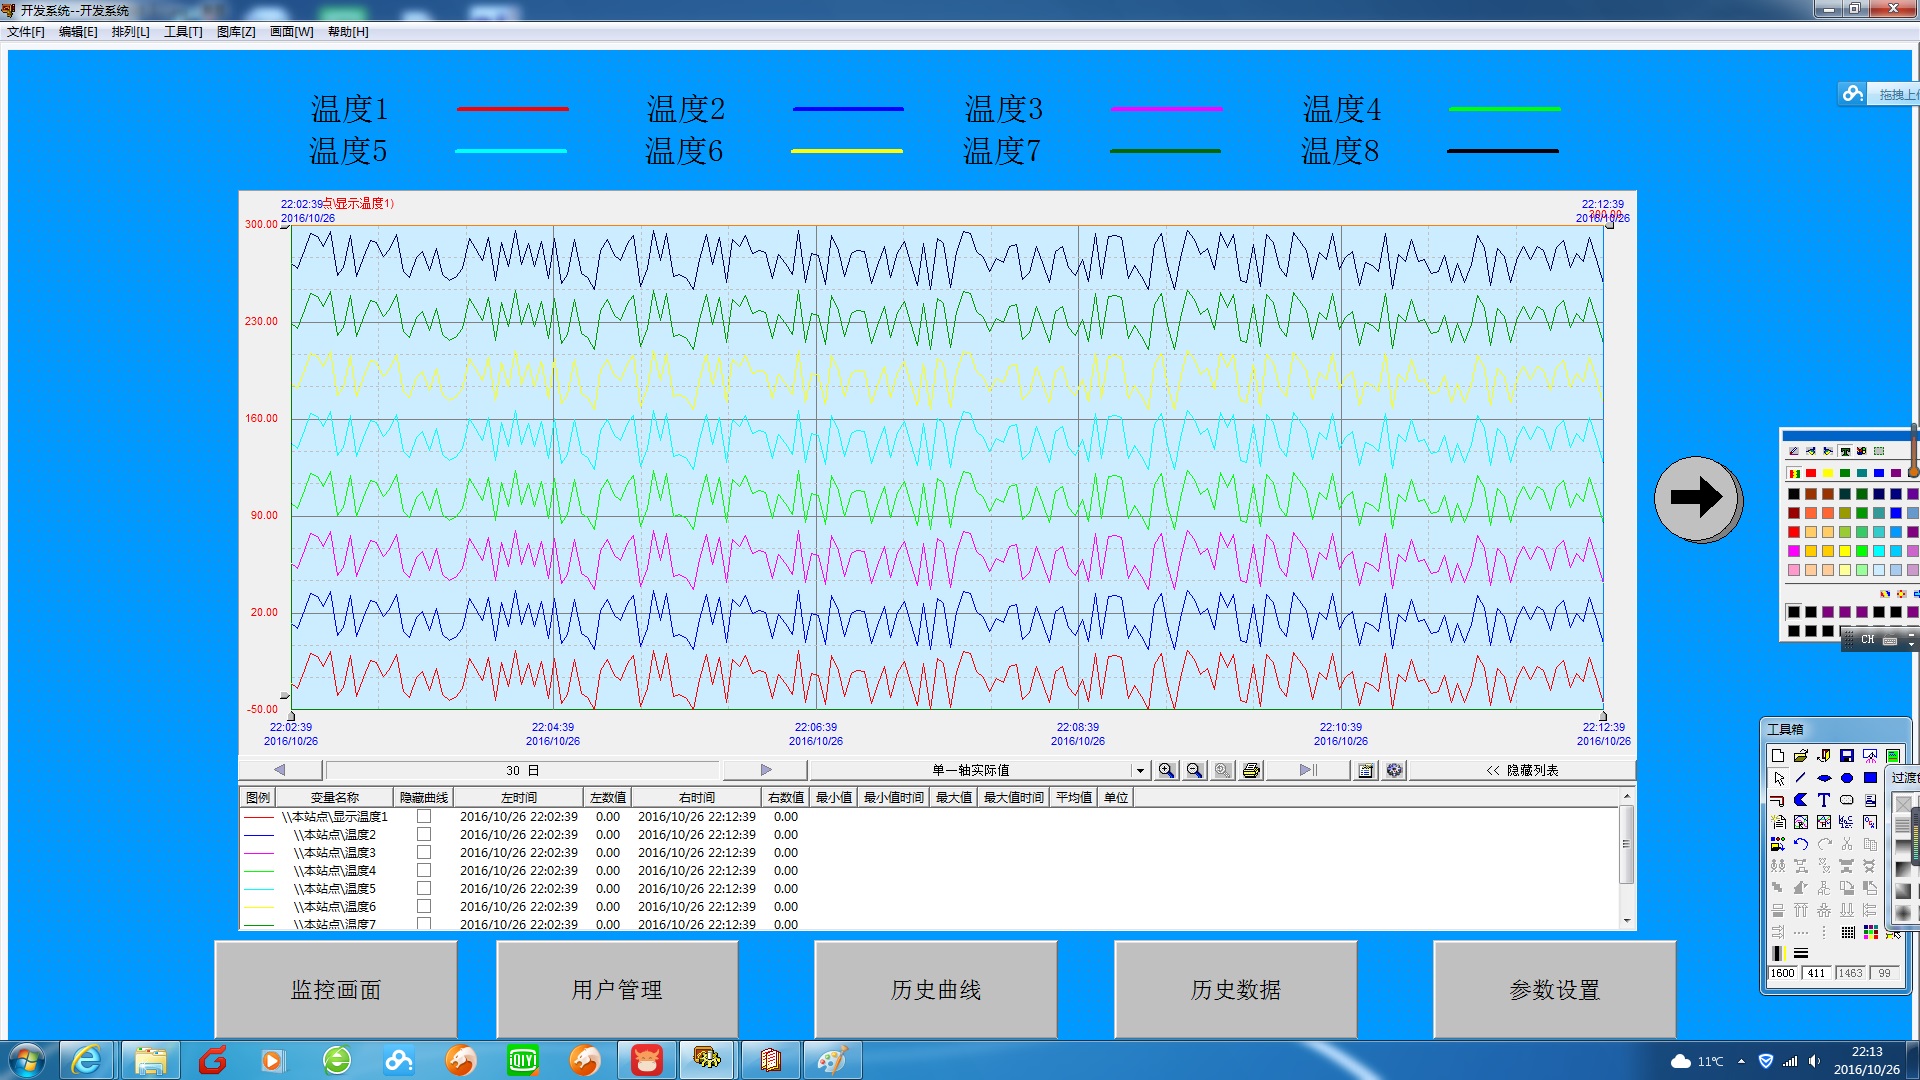This screenshot has height=1080, width=1920.
Task: Open the curve parameter list icon
Action: [1366, 770]
